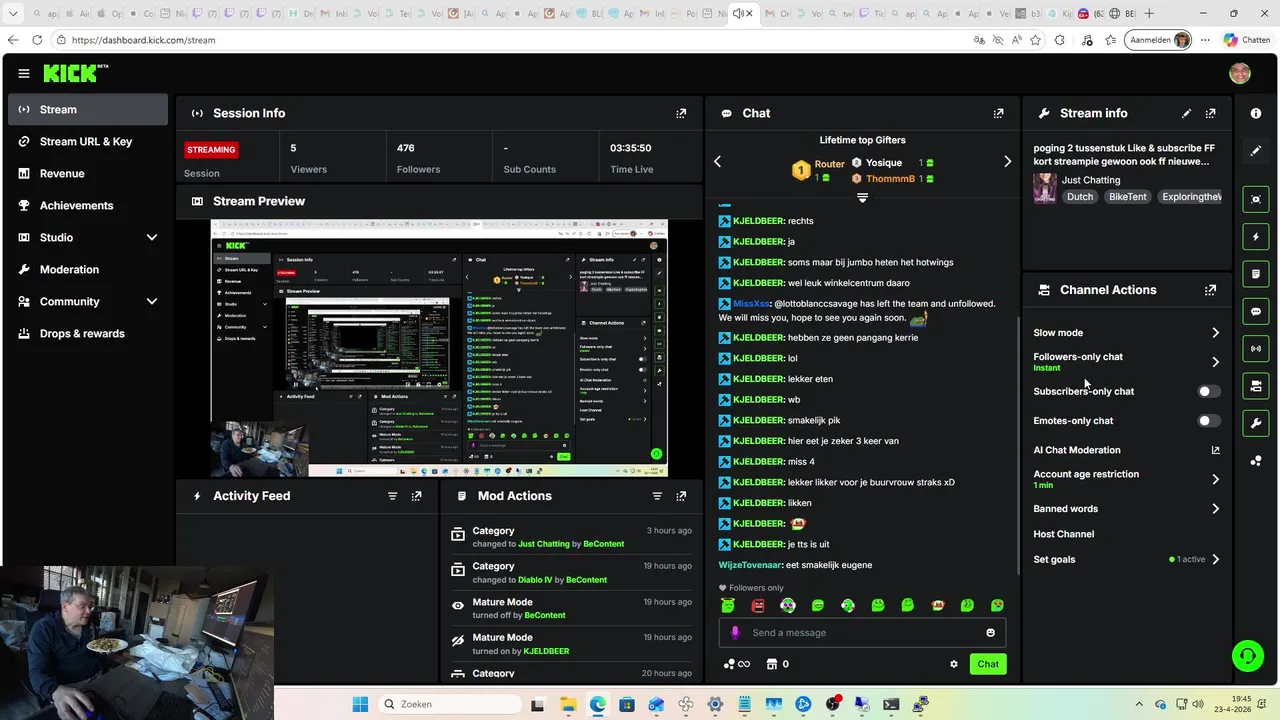Open WijzeTovenaar username in chat

pos(751,565)
